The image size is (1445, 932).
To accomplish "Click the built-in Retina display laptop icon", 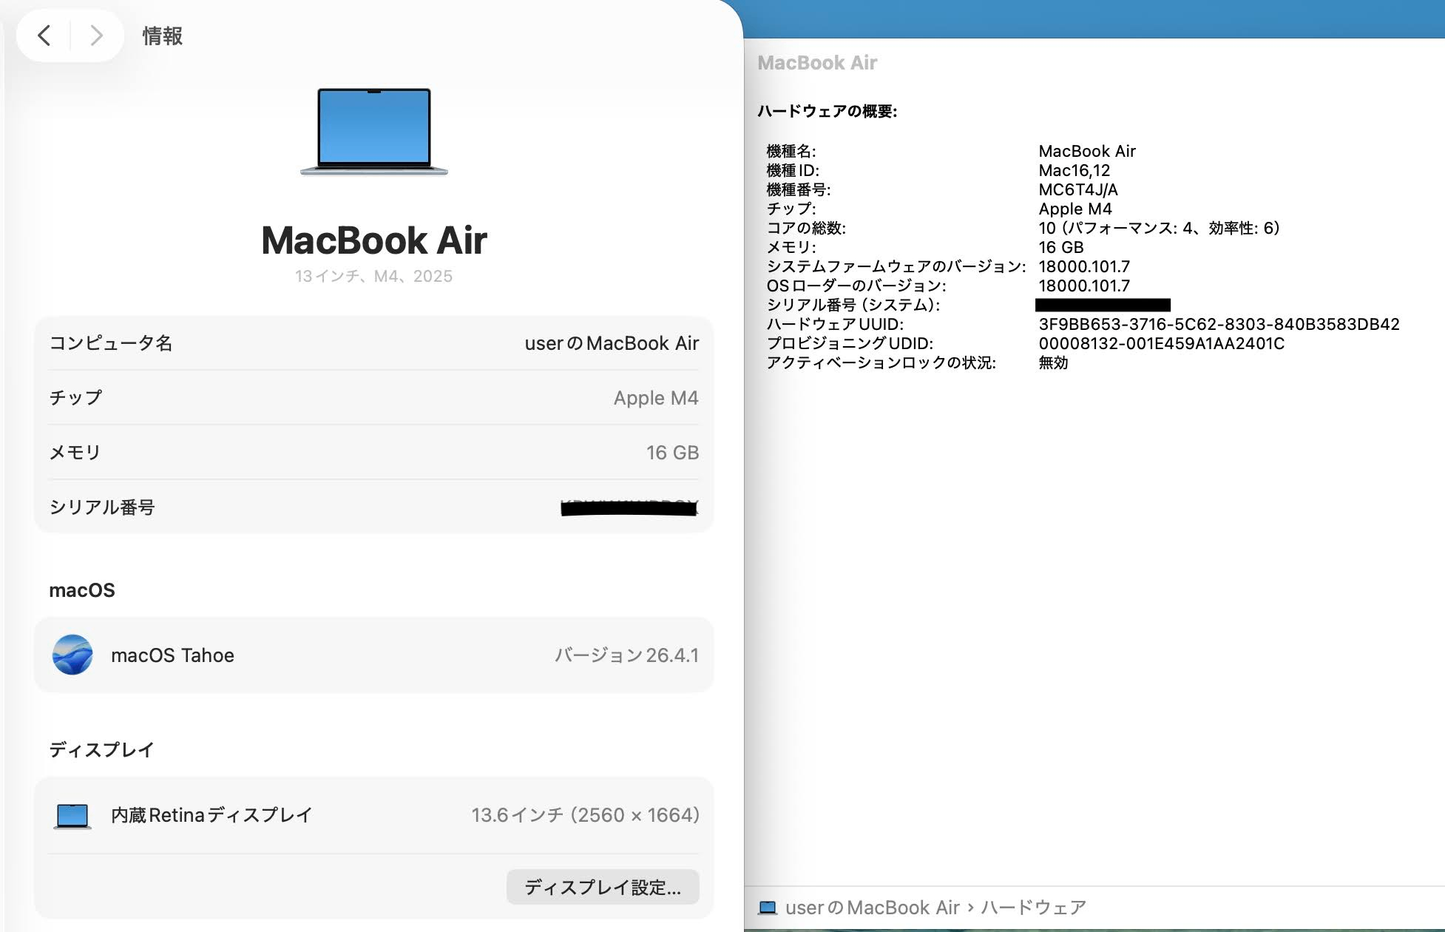I will click(72, 816).
